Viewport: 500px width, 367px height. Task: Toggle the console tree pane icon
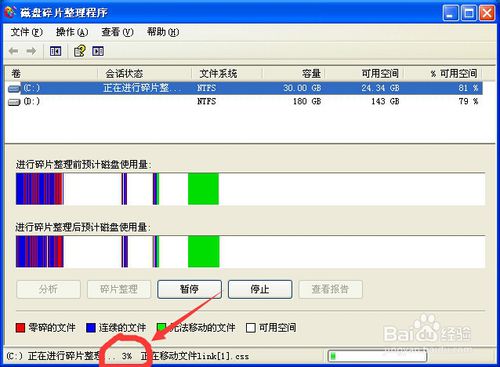click(x=55, y=51)
